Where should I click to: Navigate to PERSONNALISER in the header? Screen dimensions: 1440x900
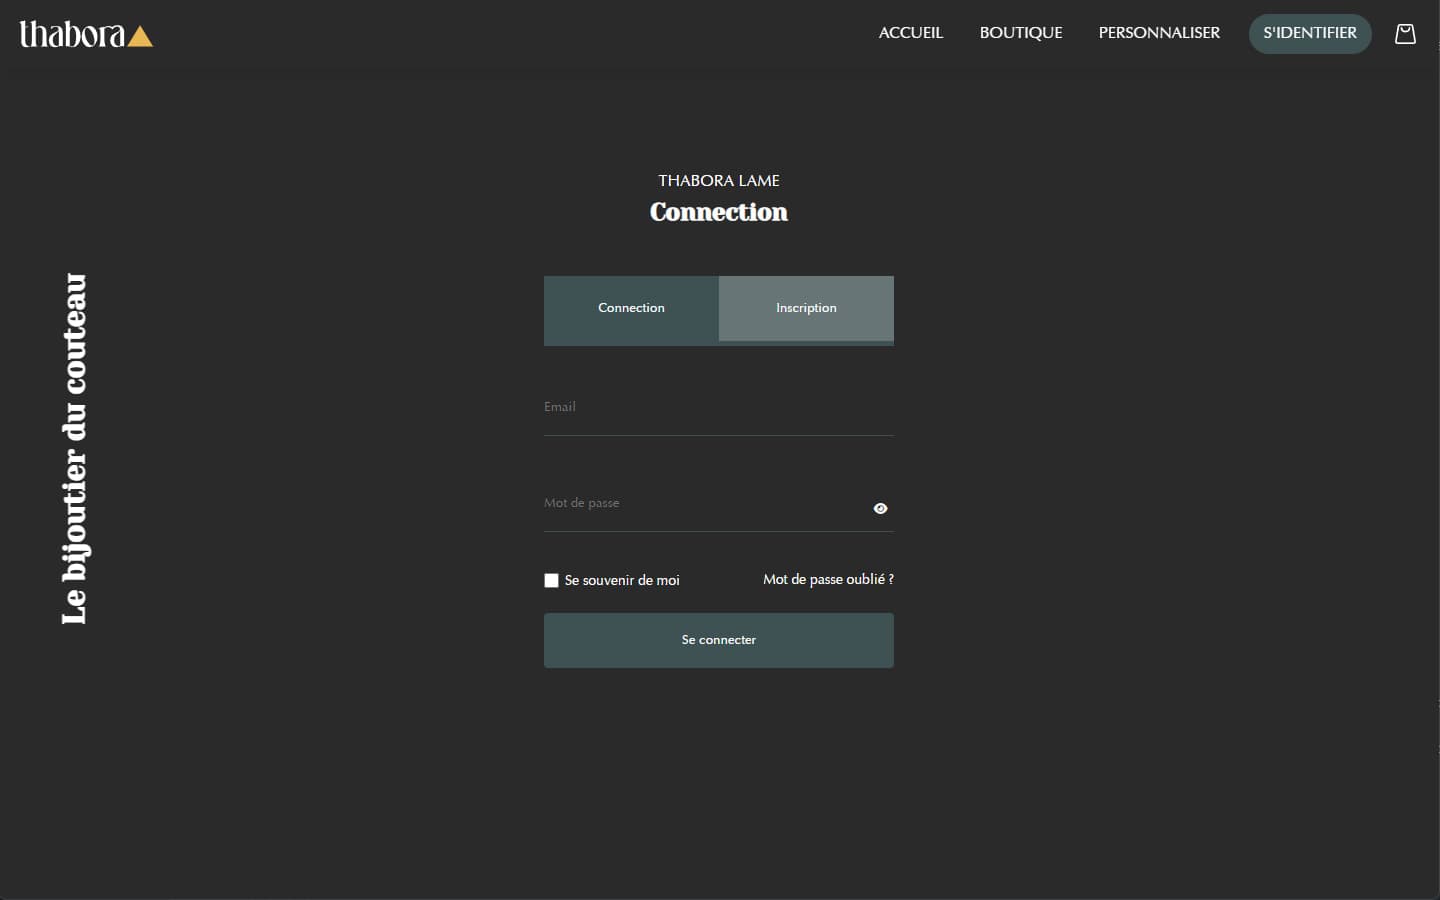coord(1159,33)
